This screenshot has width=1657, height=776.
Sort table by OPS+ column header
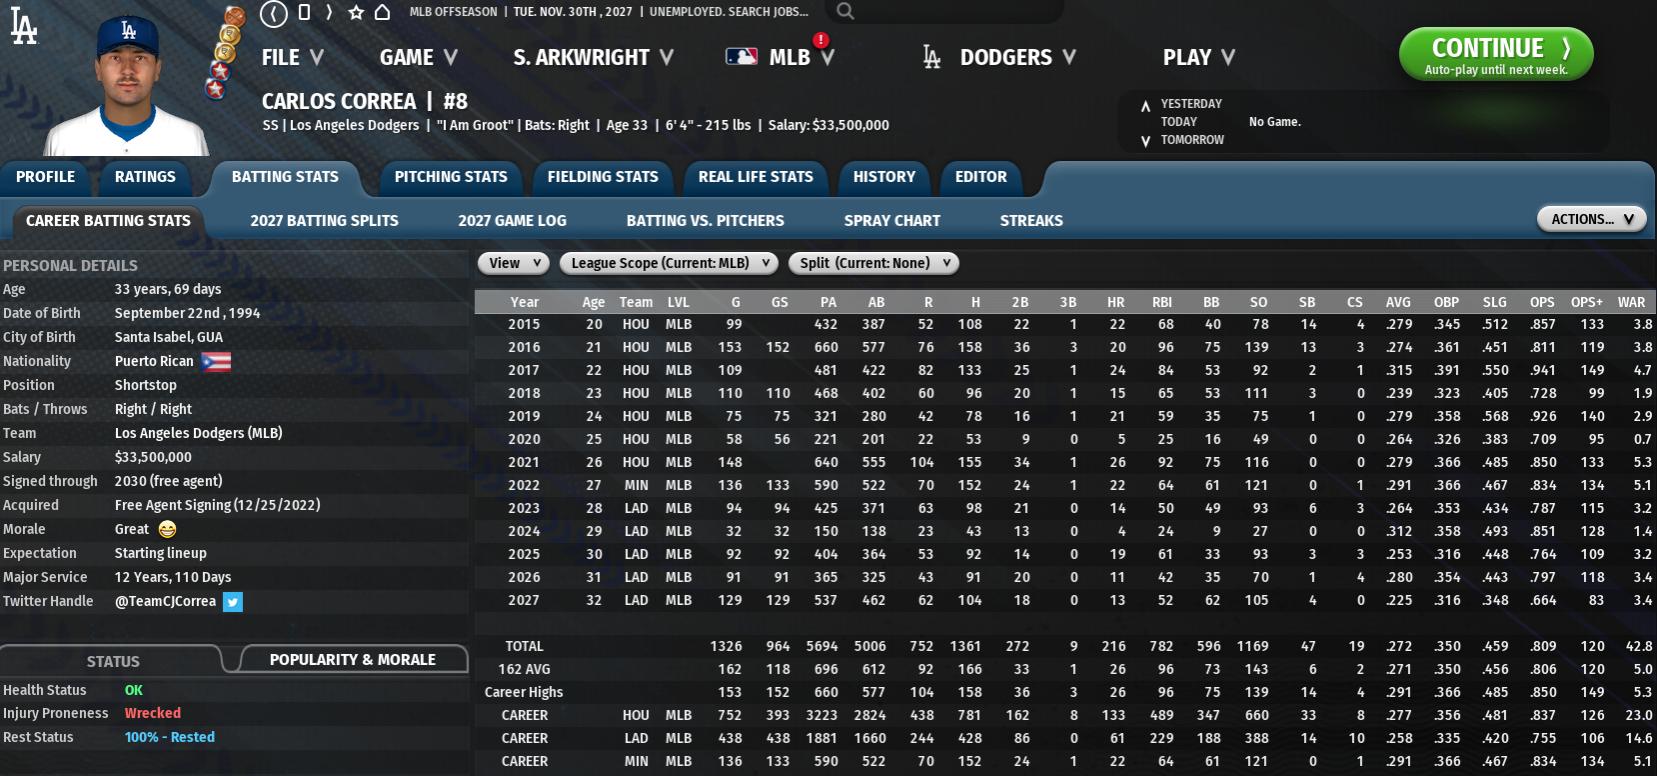(1586, 302)
